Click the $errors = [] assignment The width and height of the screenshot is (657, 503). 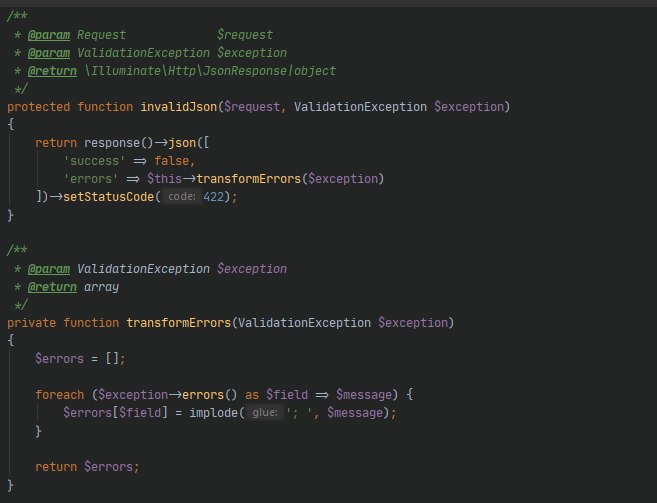pos(80,359)
